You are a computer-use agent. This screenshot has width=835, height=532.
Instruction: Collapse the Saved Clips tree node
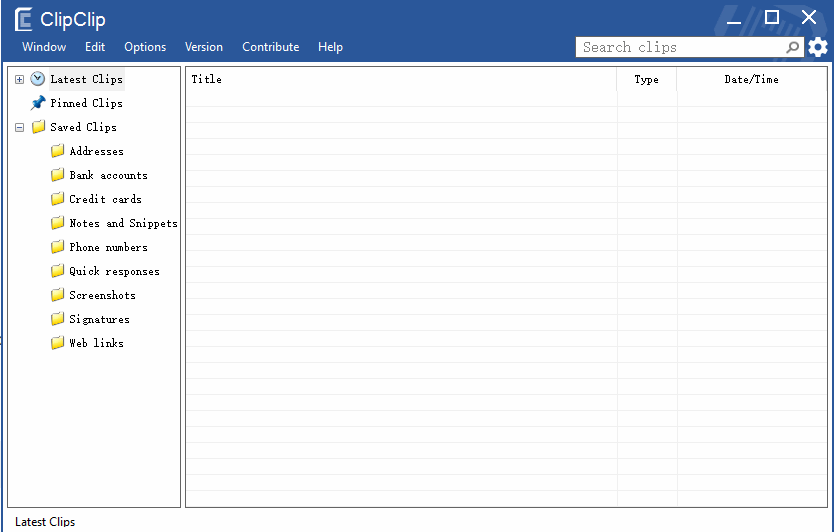[20, 127]
